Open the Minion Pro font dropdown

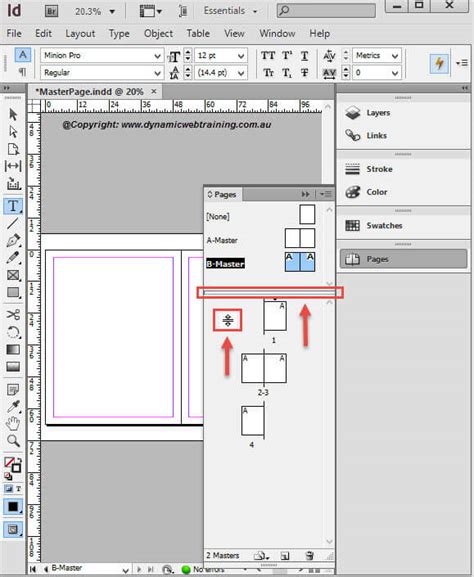157,56
